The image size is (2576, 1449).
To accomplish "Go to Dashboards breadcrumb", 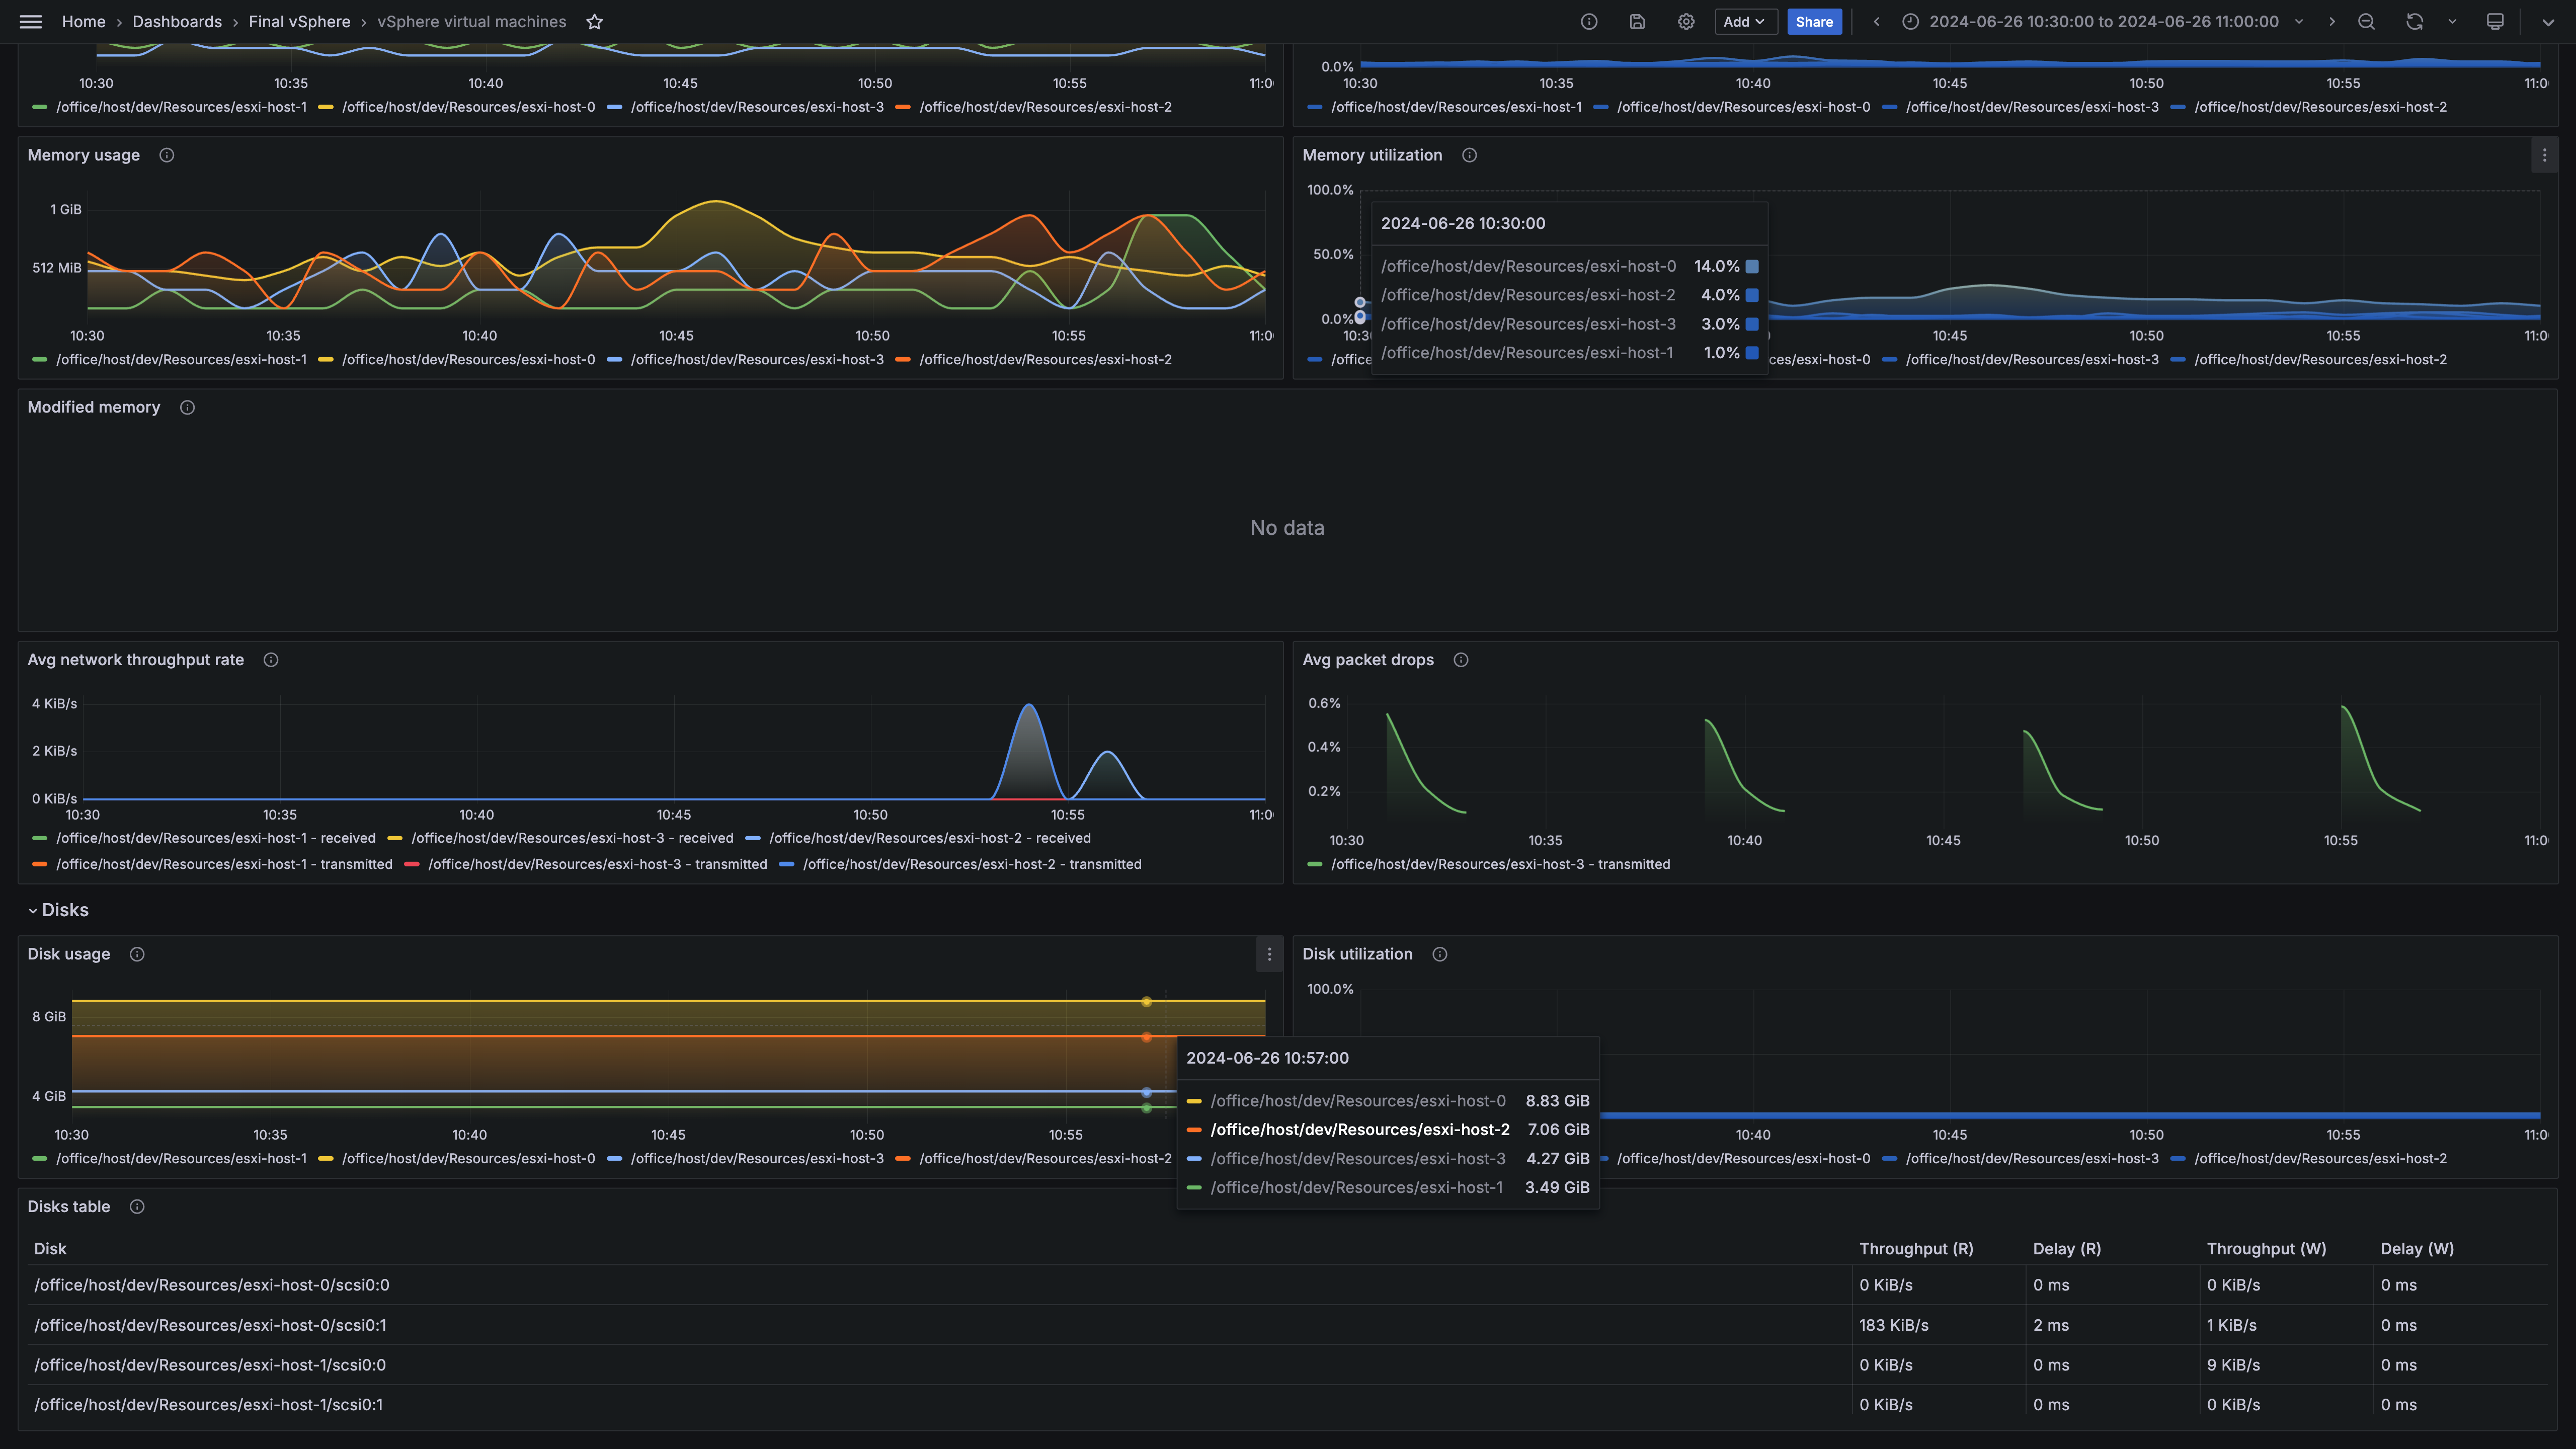I will click(177, 22).
